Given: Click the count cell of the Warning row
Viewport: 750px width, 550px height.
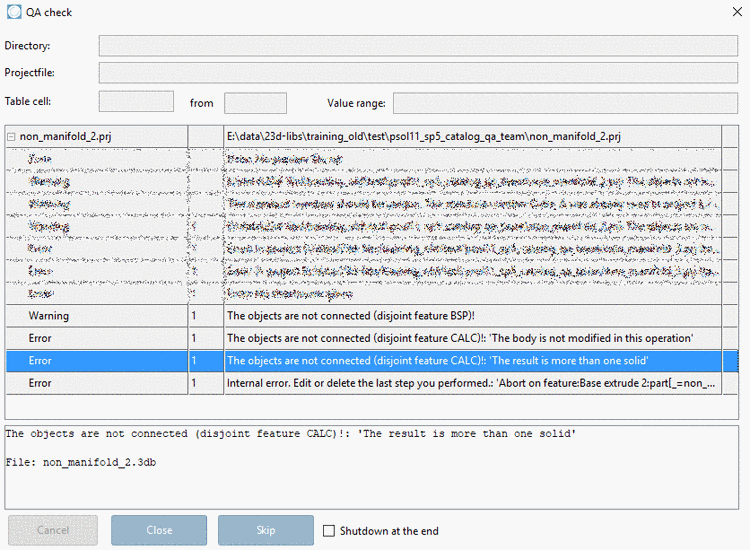Looking at the screenshot, I should click(x=206, y=316).
